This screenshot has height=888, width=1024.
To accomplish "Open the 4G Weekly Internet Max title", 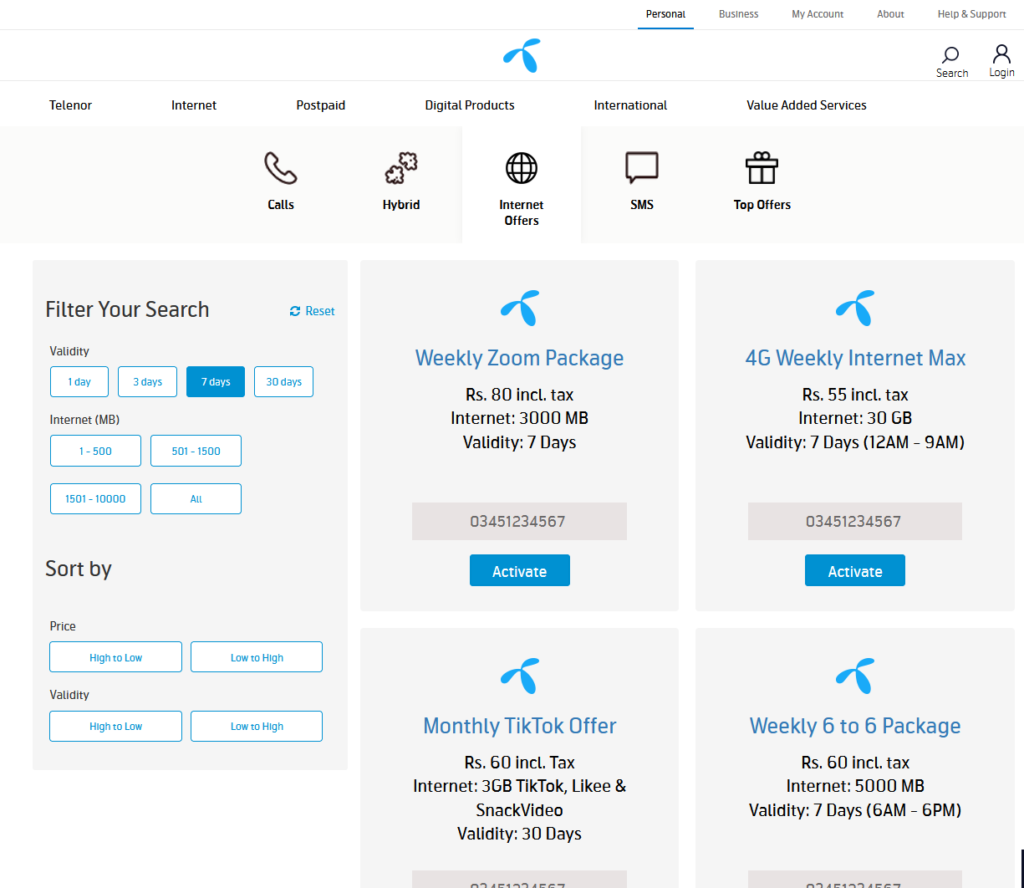I will tap(855, 358).
